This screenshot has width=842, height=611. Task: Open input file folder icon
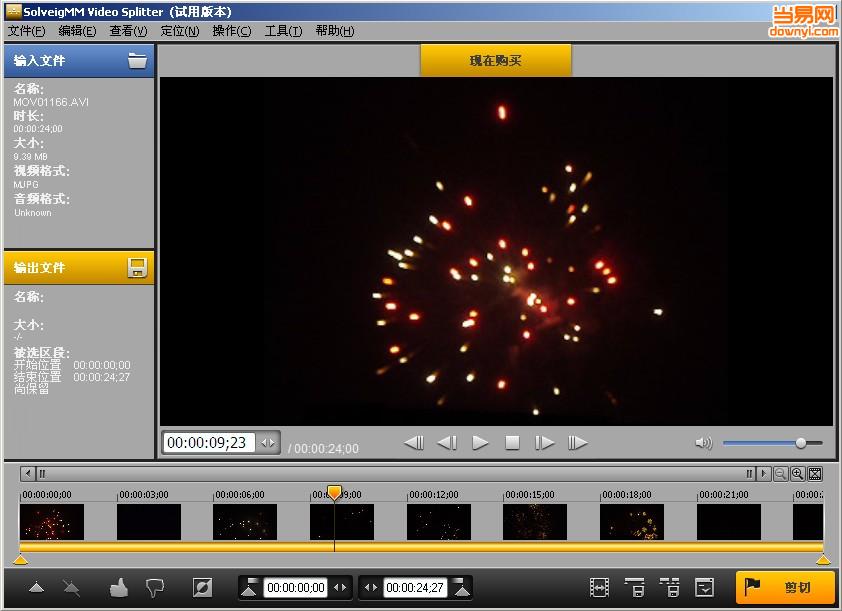137,61
